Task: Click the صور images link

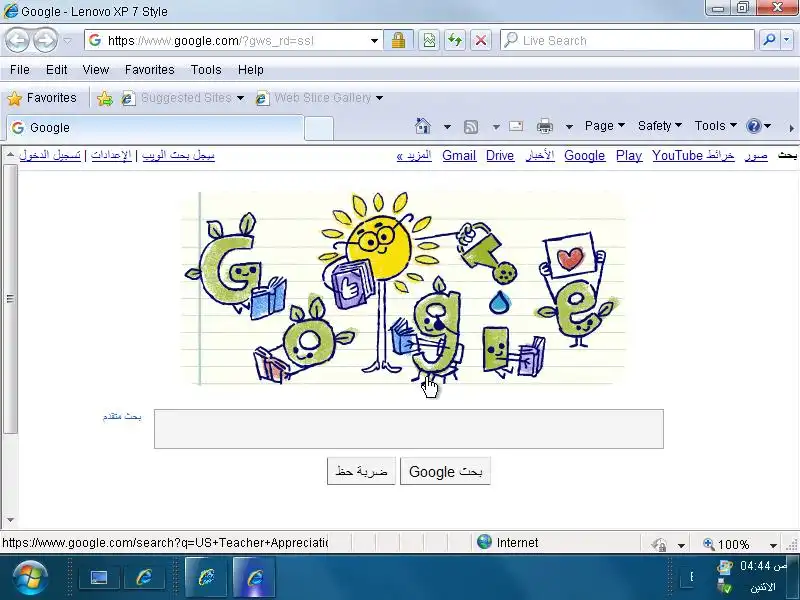Action: (756, 156)
